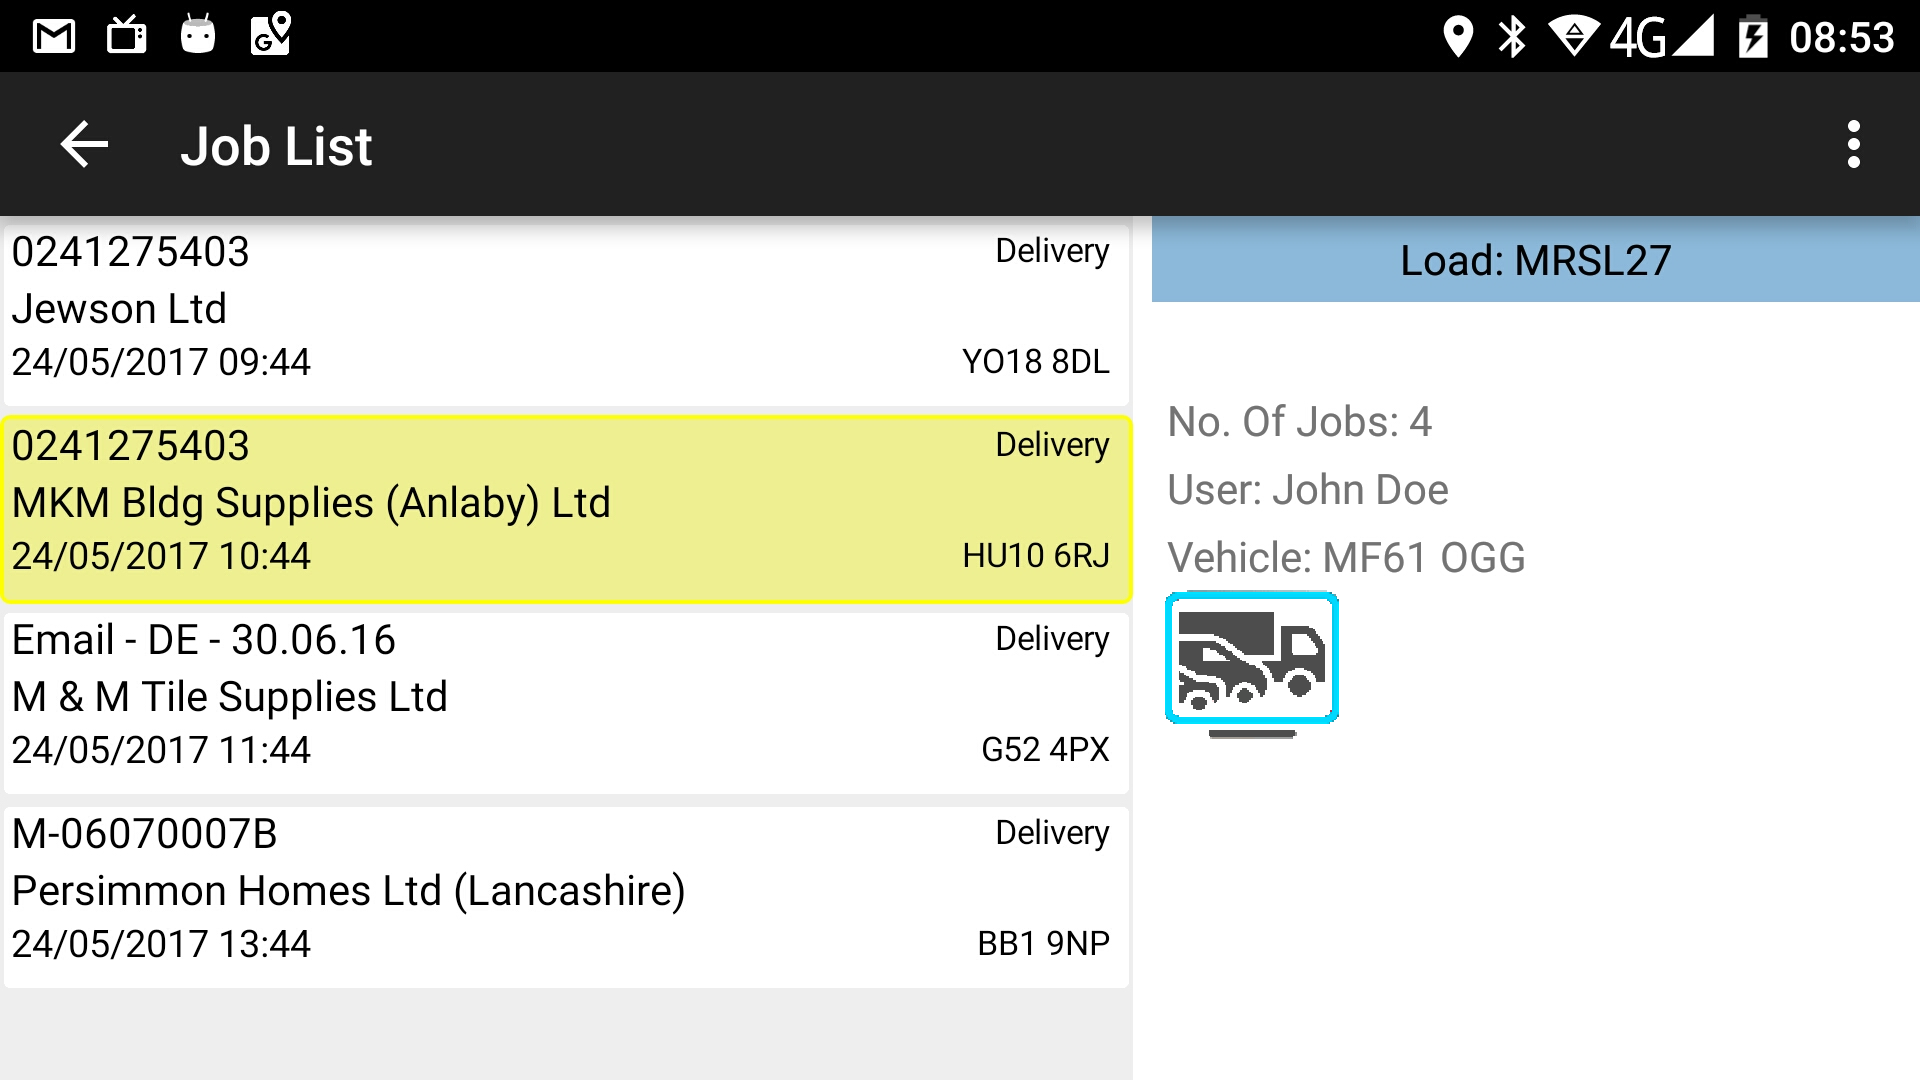Screen dimensions: 1920x1080
Task: Tap the maps notification icon in status bar
Action: [270, 34]
